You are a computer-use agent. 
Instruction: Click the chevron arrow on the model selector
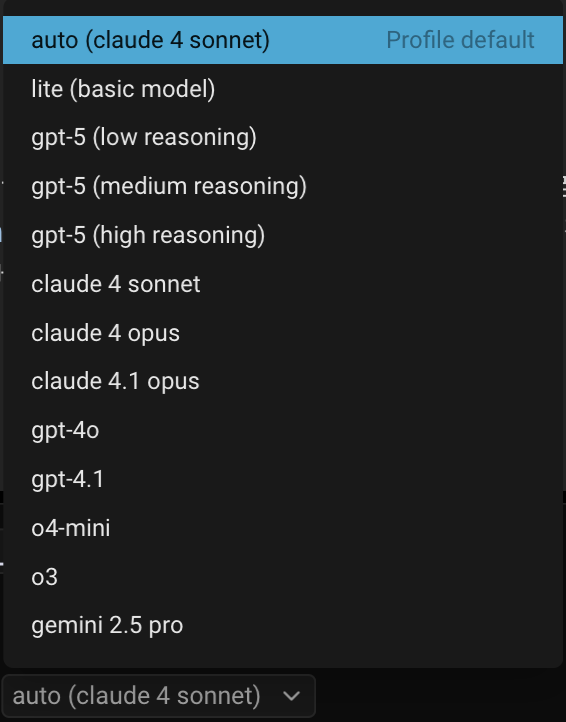click(x=292, y=696)
